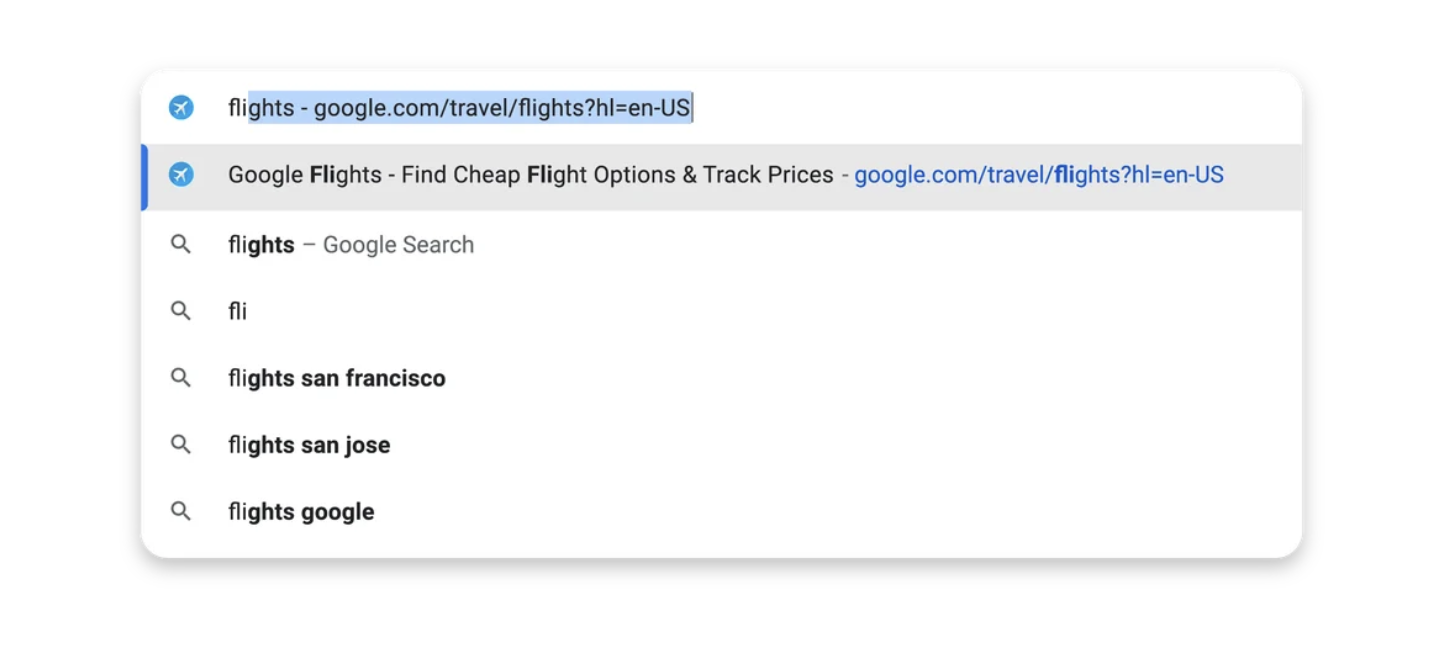
Task: Click the magnifier icon next to "fli"
Action: [x=181, y=311]
